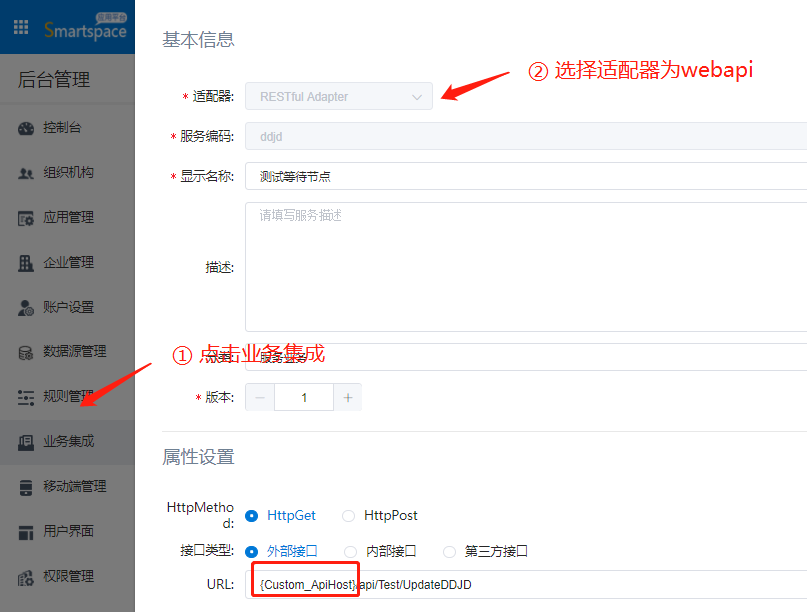
Task: Select the HttpGet radio button
Action: (x=251, y=516)
